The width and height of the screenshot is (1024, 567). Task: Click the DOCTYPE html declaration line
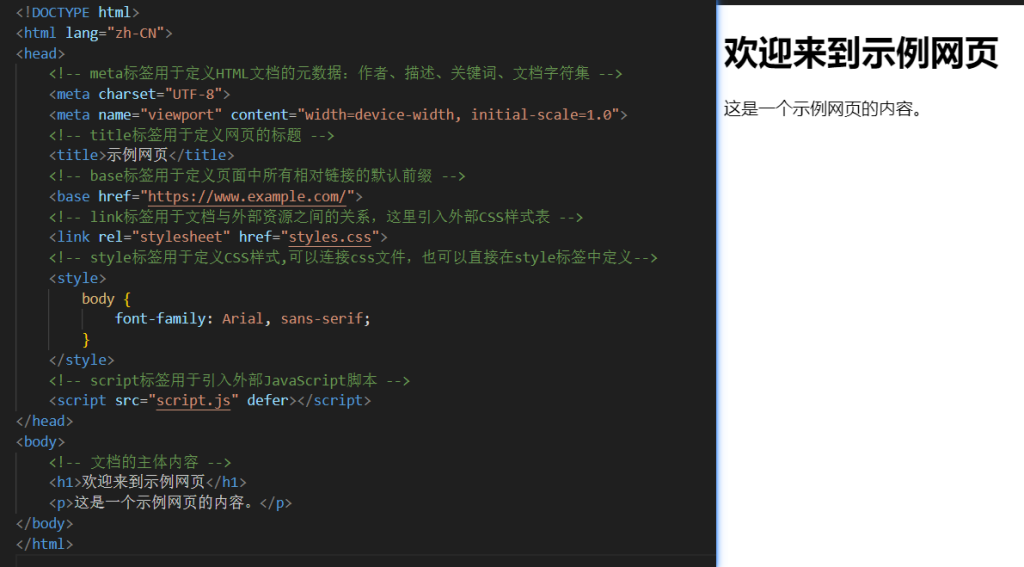[78, 12]
